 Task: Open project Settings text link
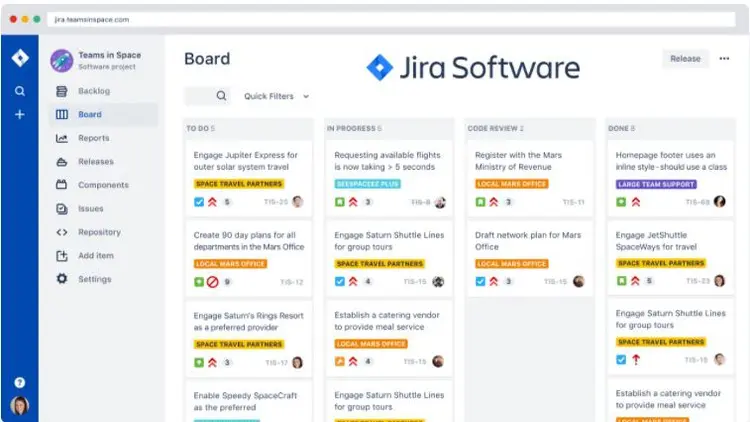coord(95,279)
